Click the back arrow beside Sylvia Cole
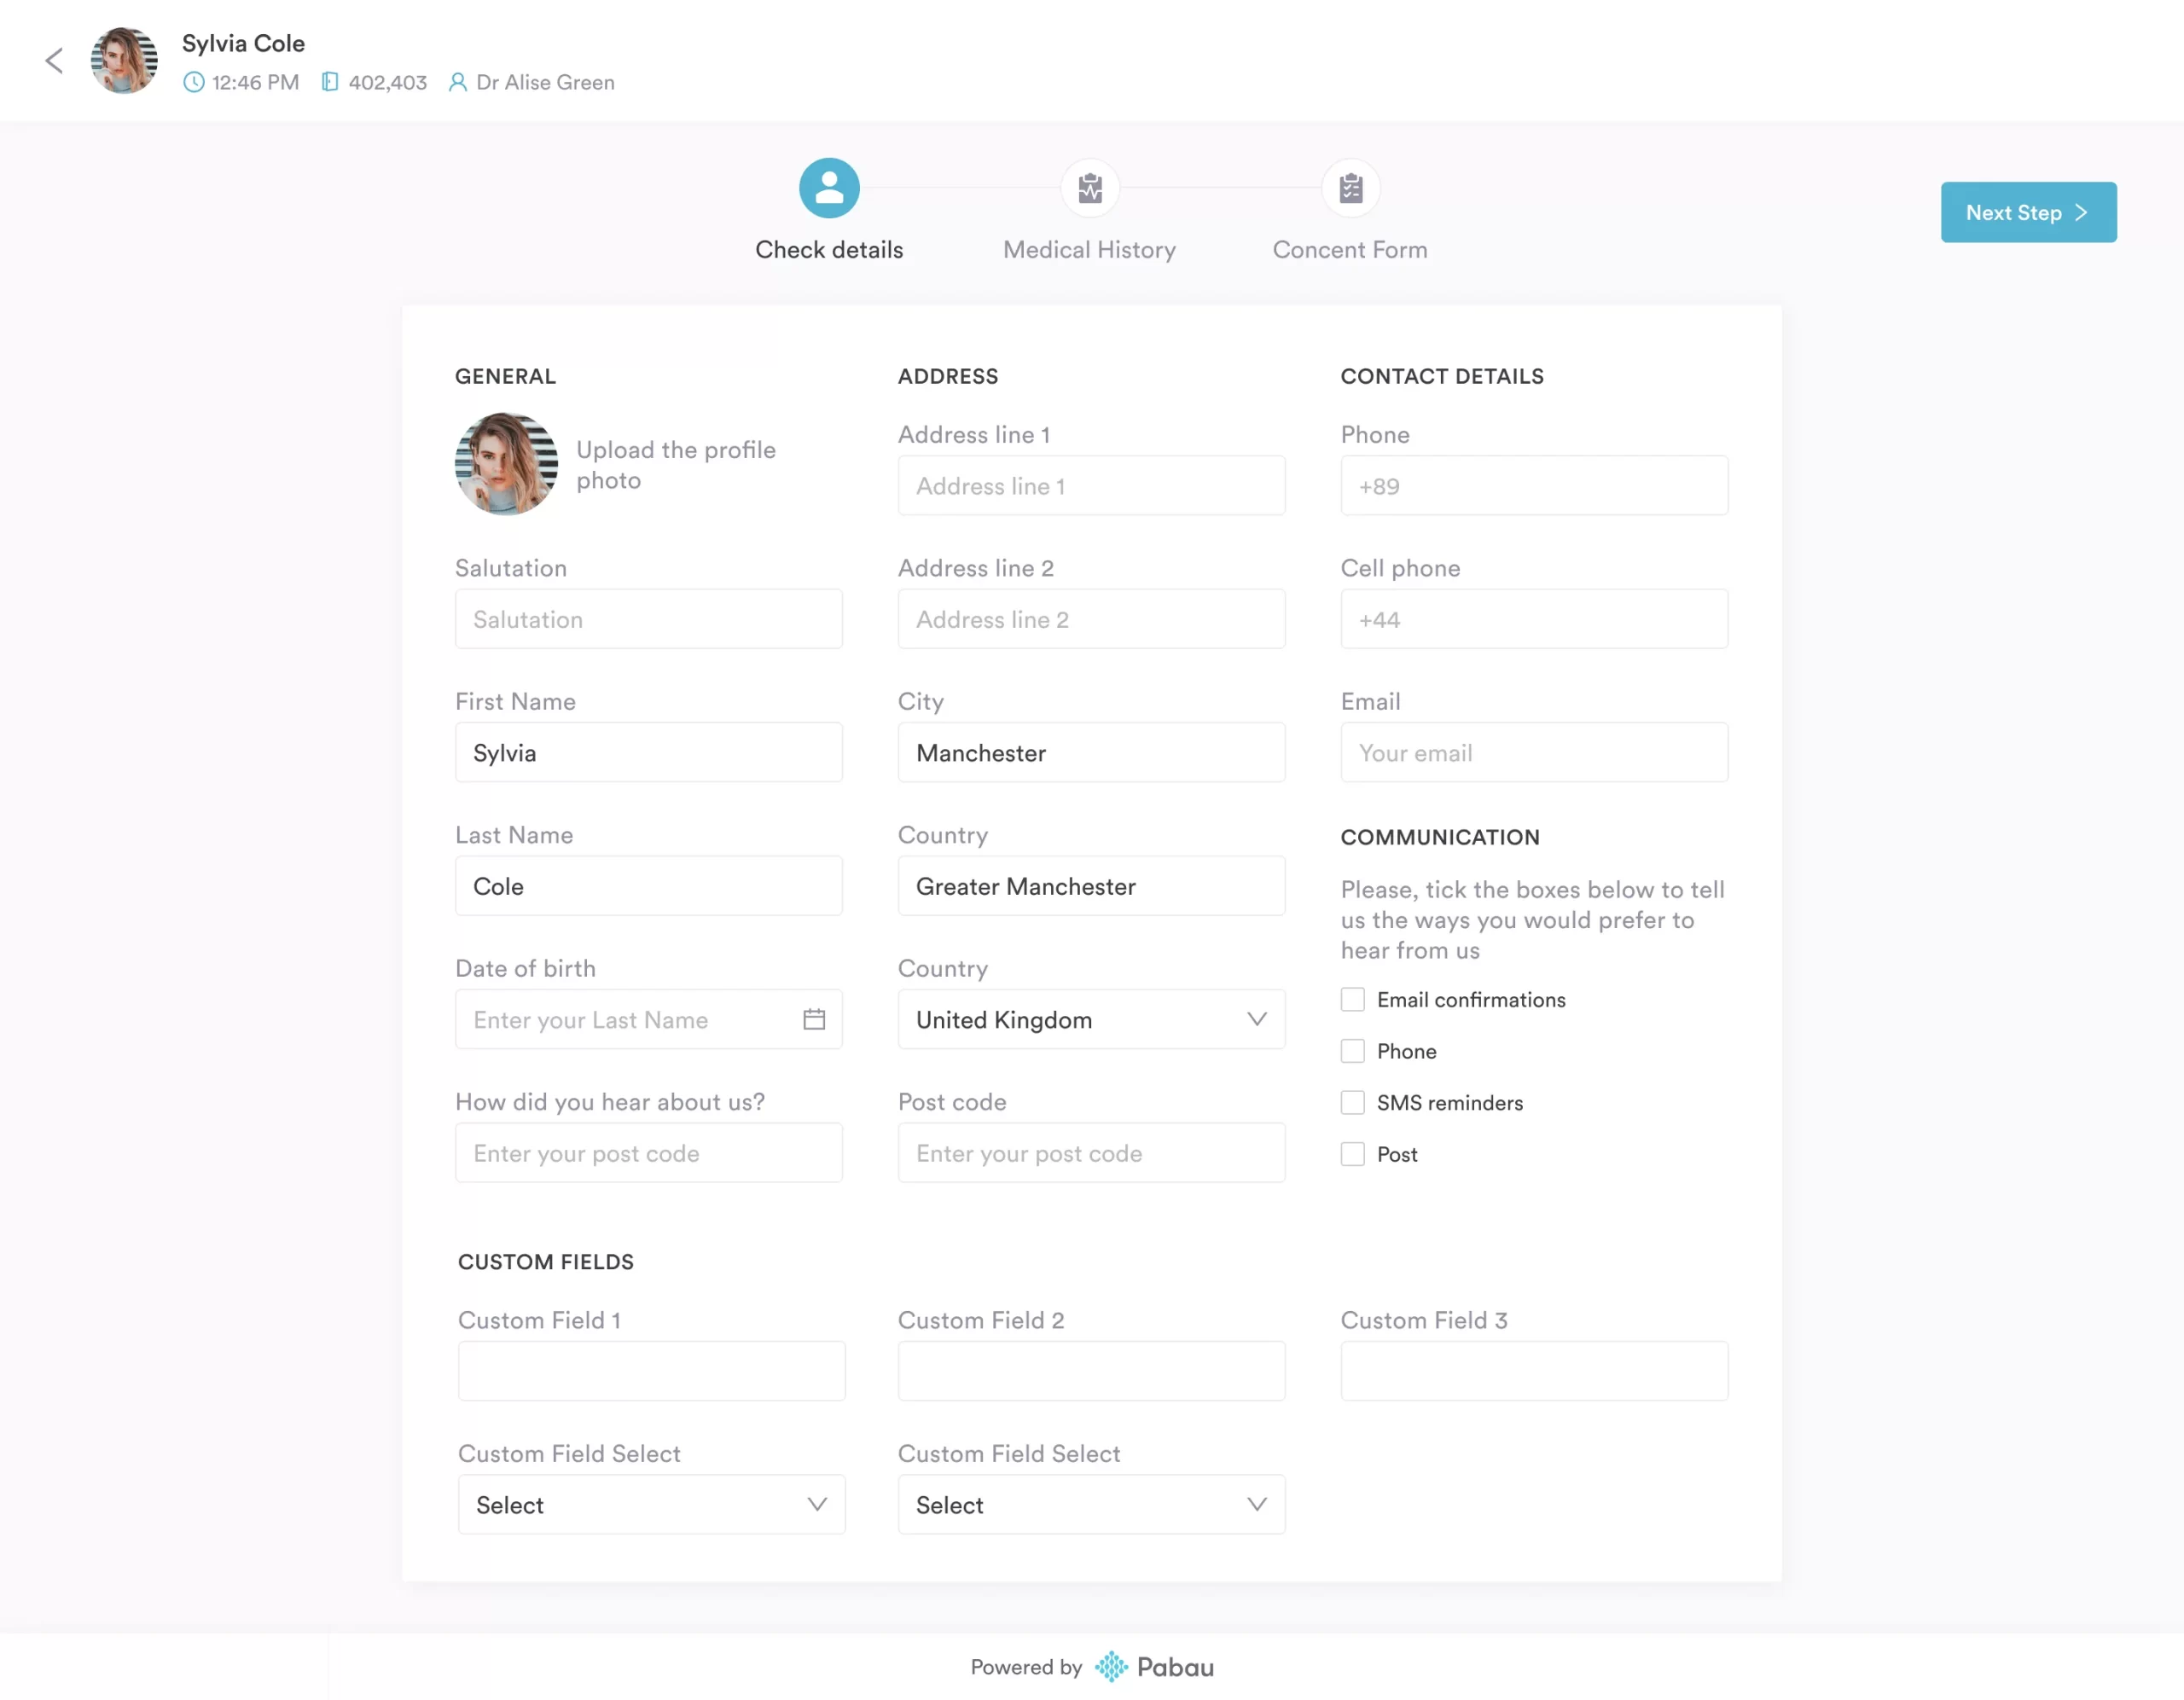The width and height of the screenshot is (2184, 1700). click(54, 60)
